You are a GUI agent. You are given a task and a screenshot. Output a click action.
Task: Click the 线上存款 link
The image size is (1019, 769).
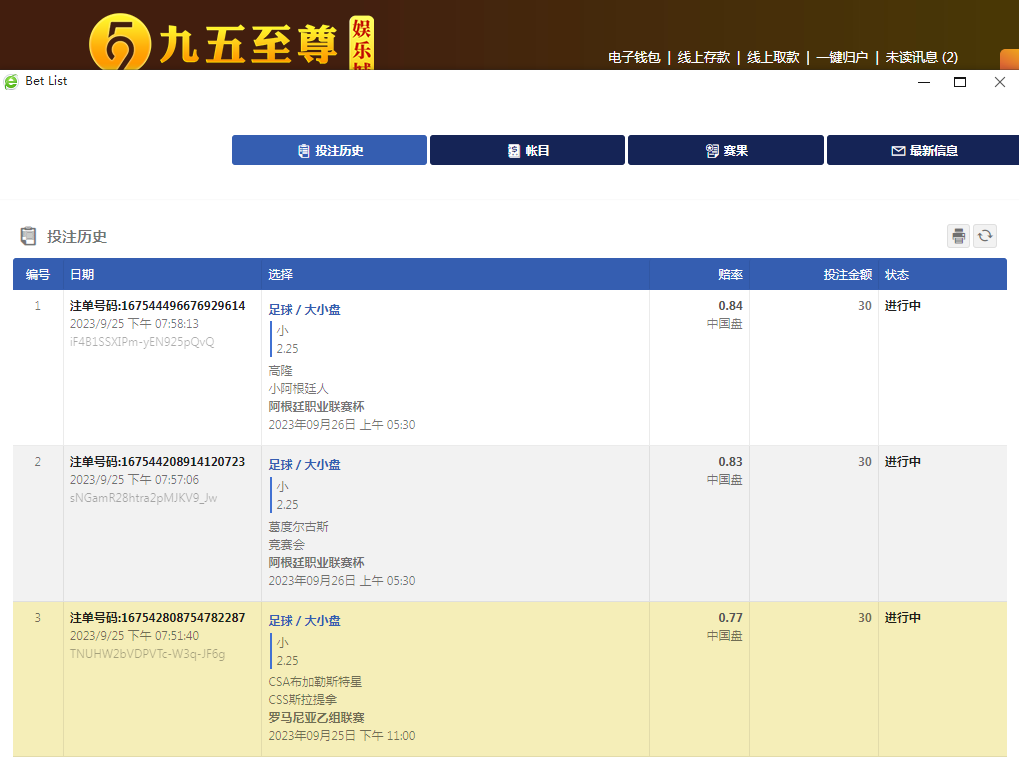click(x=703, y=58)
